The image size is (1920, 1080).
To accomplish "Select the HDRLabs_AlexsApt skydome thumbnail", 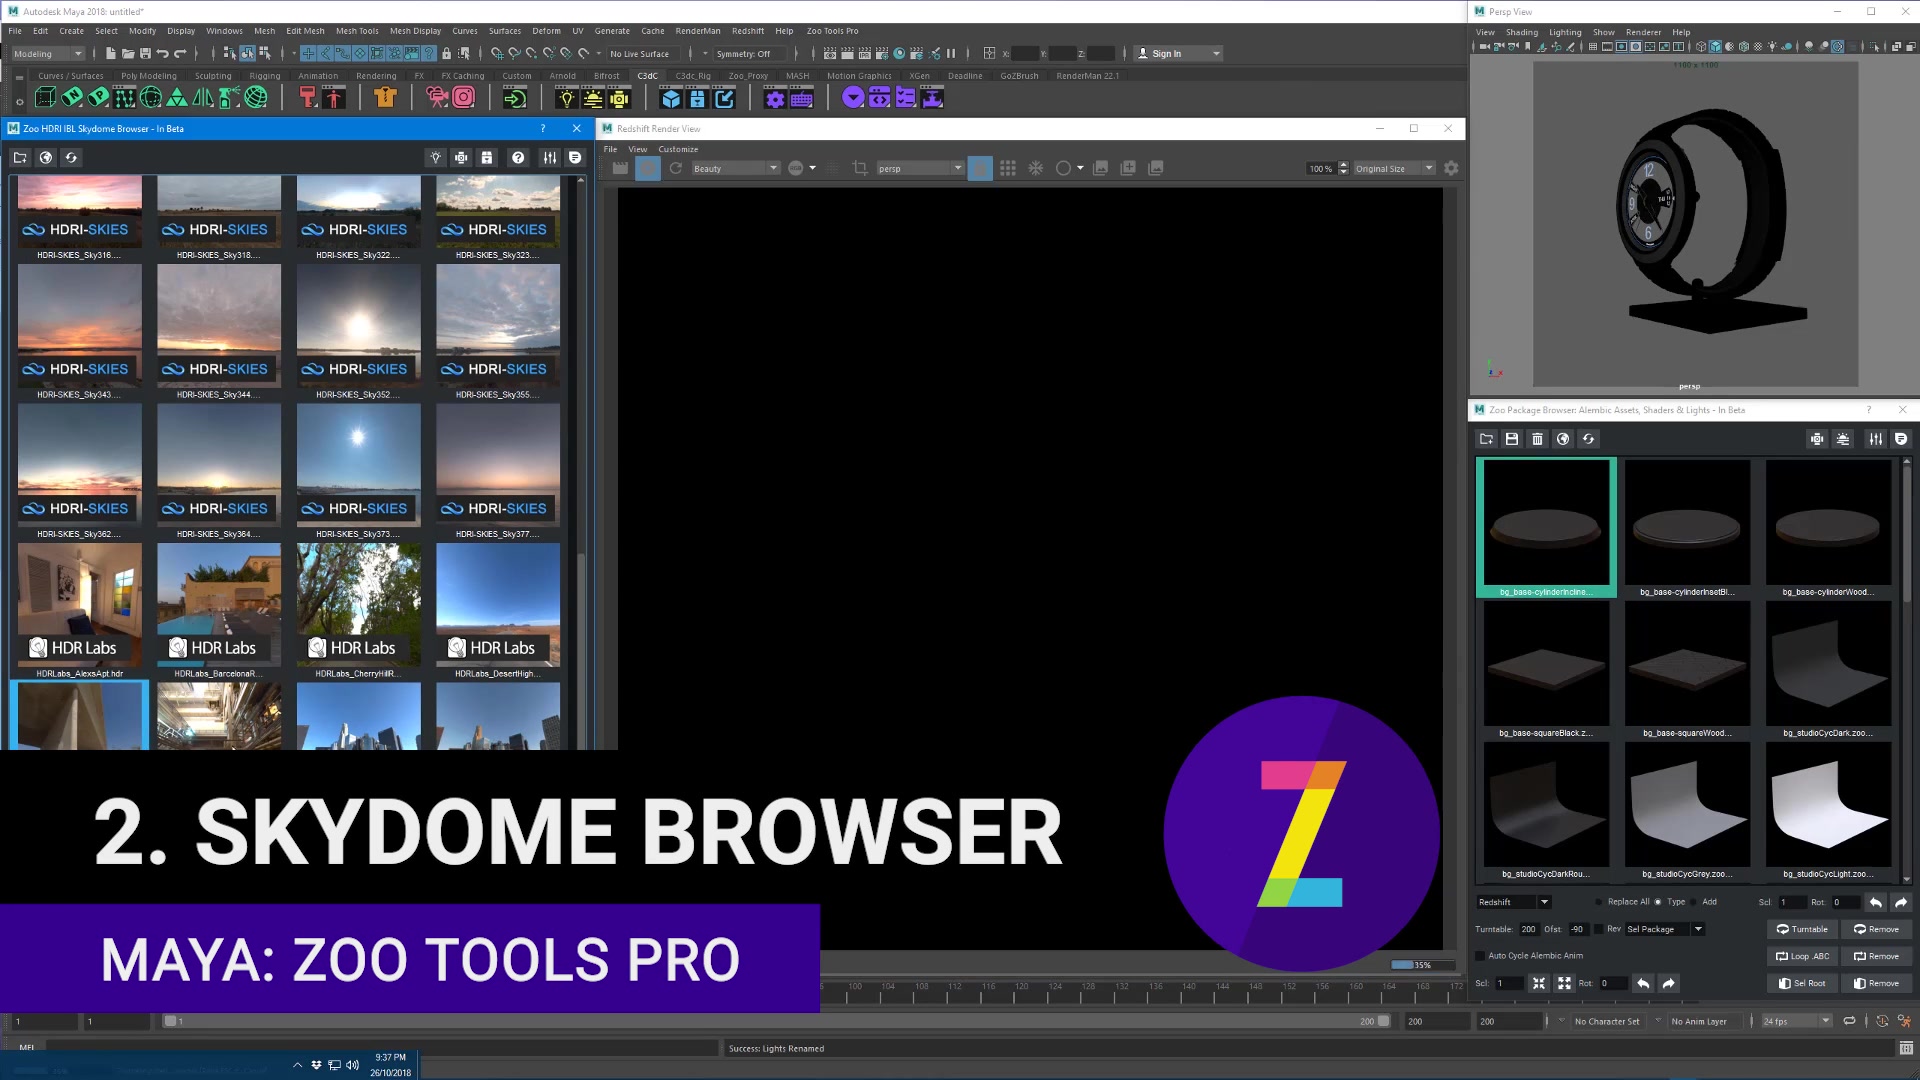I will click(x=79, y=604).
